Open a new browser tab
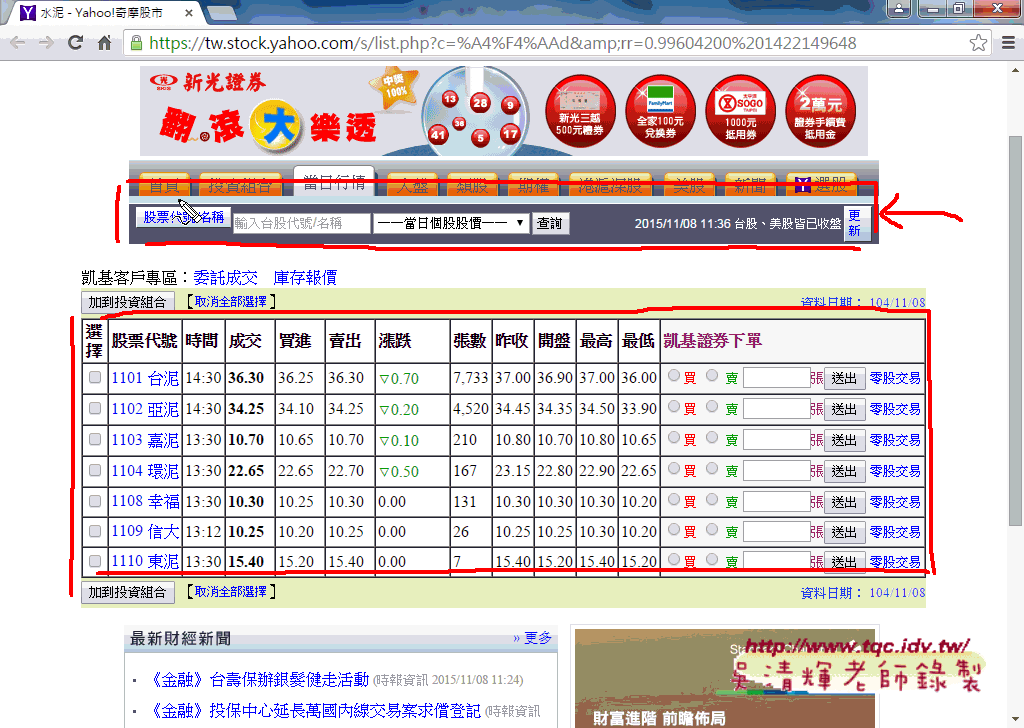Image resolution: width=1024 pixels, height=728 pixels. pyautogui.click(x=222, y=12)
